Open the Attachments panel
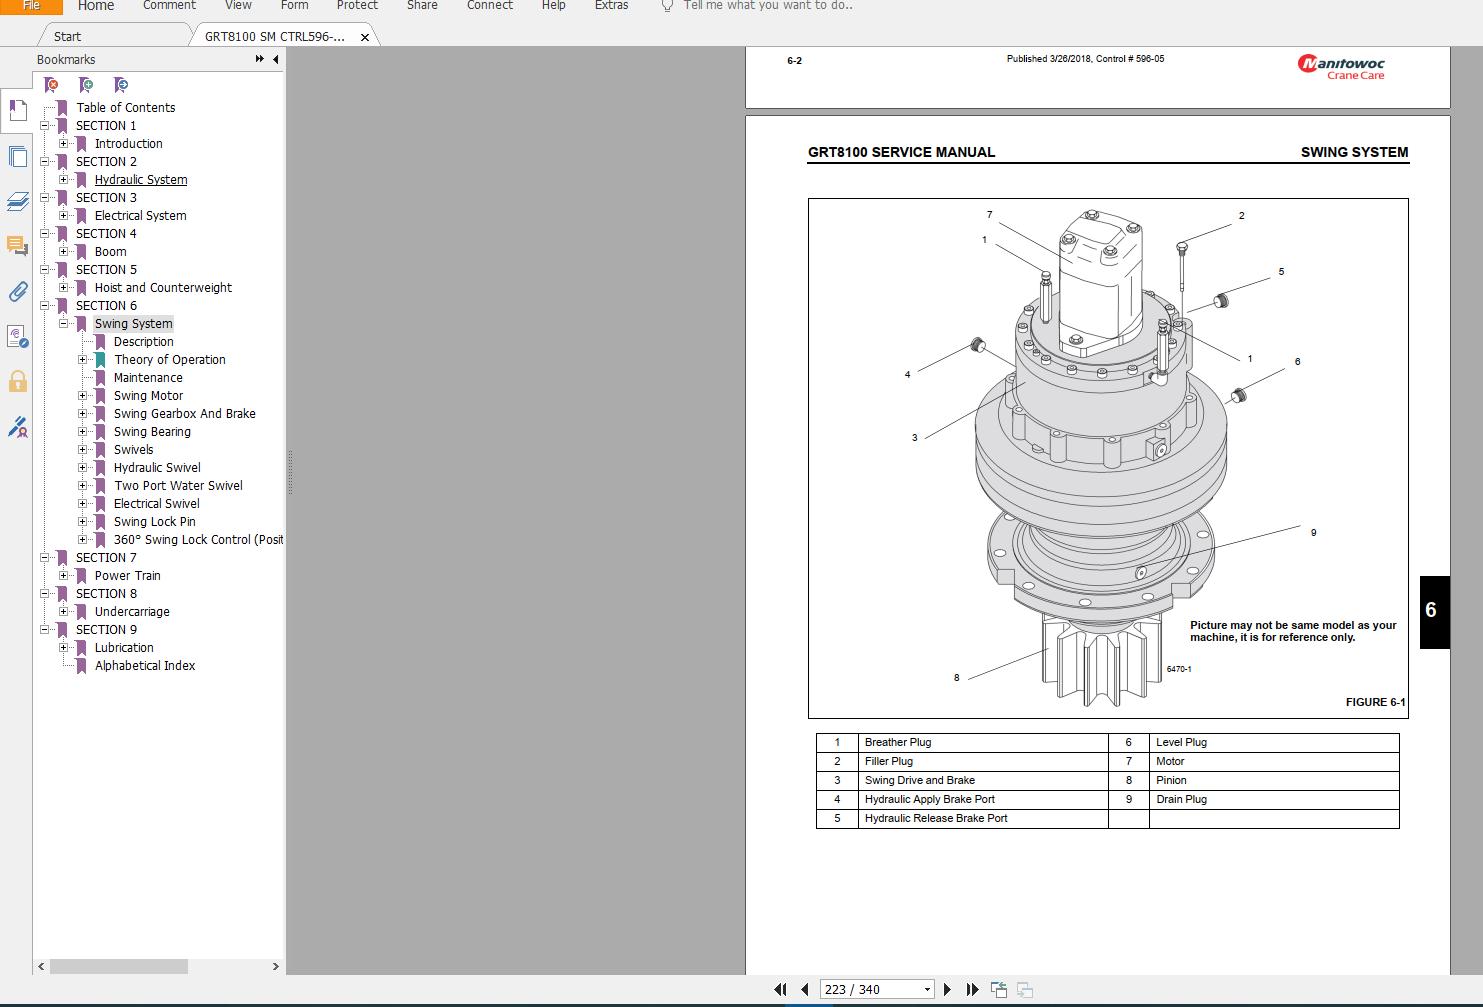The height and width of the screenshot is (1007, 1483). 17,291
